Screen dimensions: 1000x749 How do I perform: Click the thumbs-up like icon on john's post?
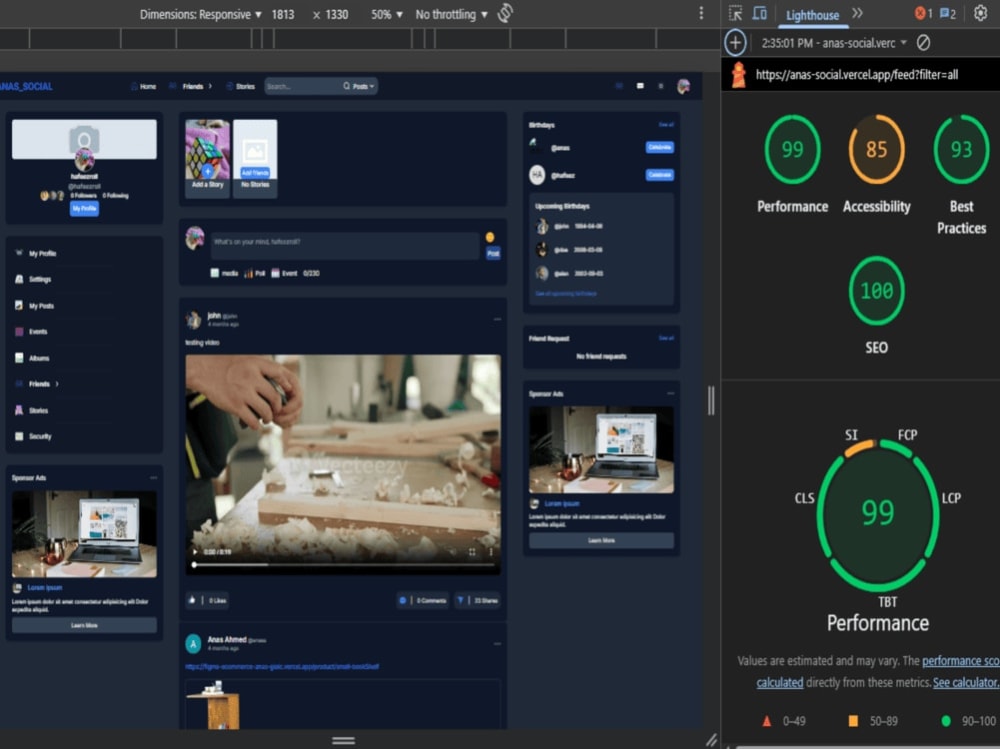coord(192,600)
